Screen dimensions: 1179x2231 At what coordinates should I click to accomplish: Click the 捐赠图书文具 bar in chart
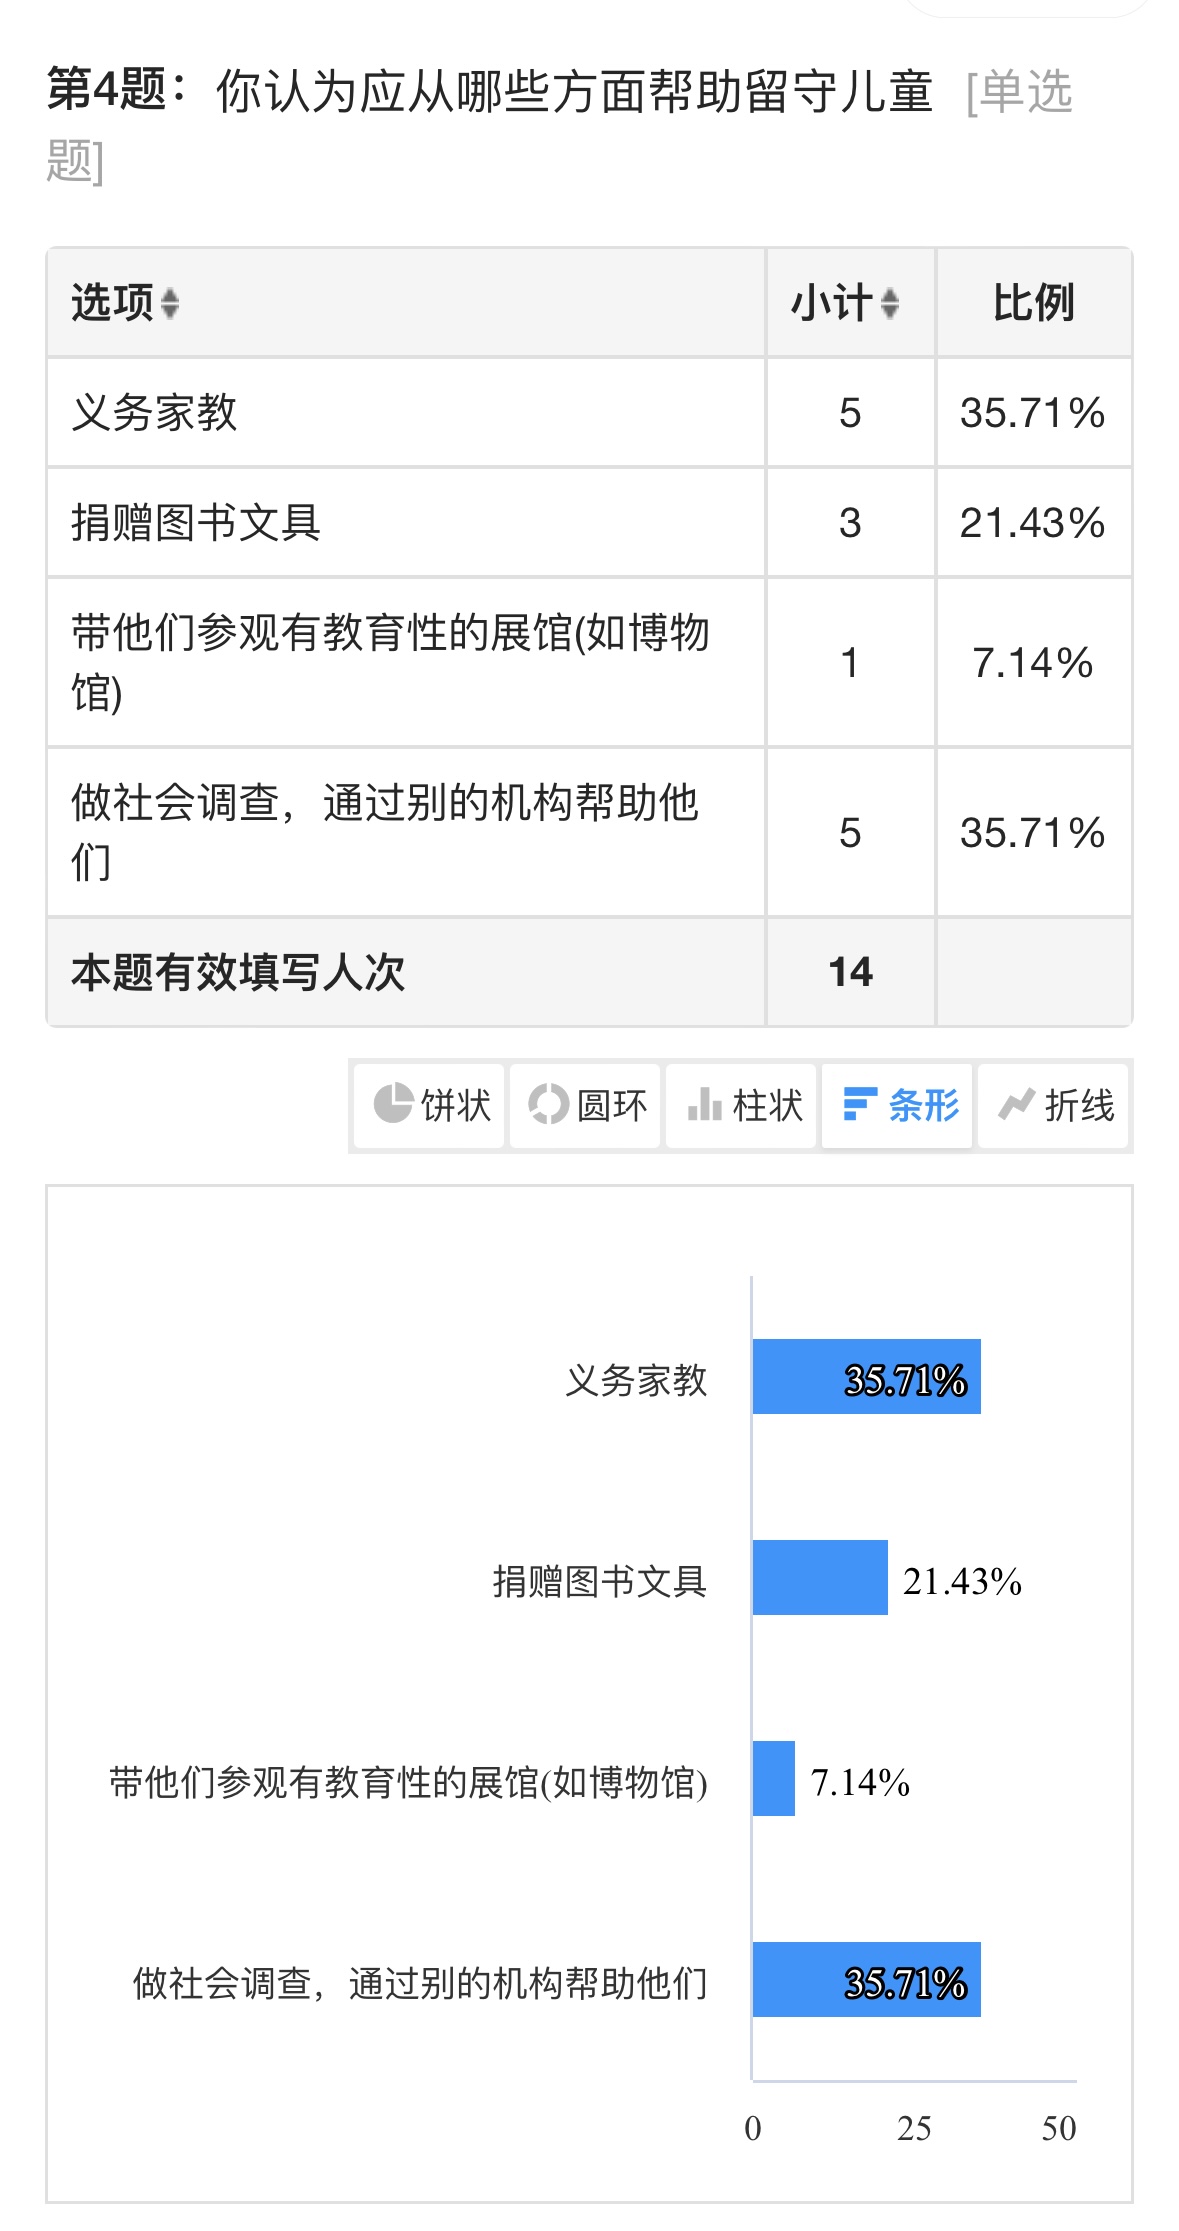pos(820,1577)
